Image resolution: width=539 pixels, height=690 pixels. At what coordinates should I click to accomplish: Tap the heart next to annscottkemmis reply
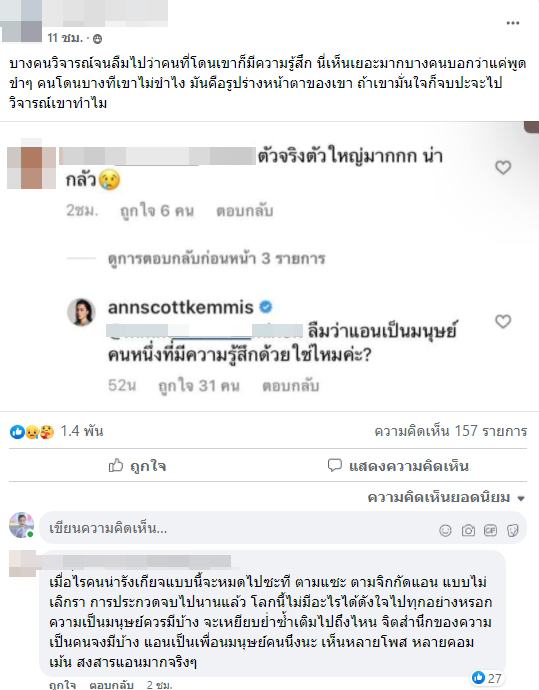click(503, 322)
